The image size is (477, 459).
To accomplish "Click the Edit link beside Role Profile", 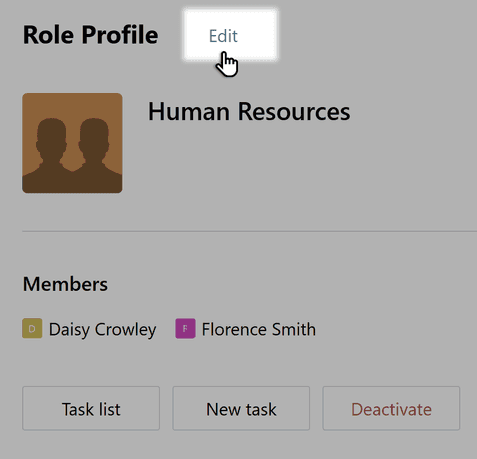I will click(x=223, y=36).
